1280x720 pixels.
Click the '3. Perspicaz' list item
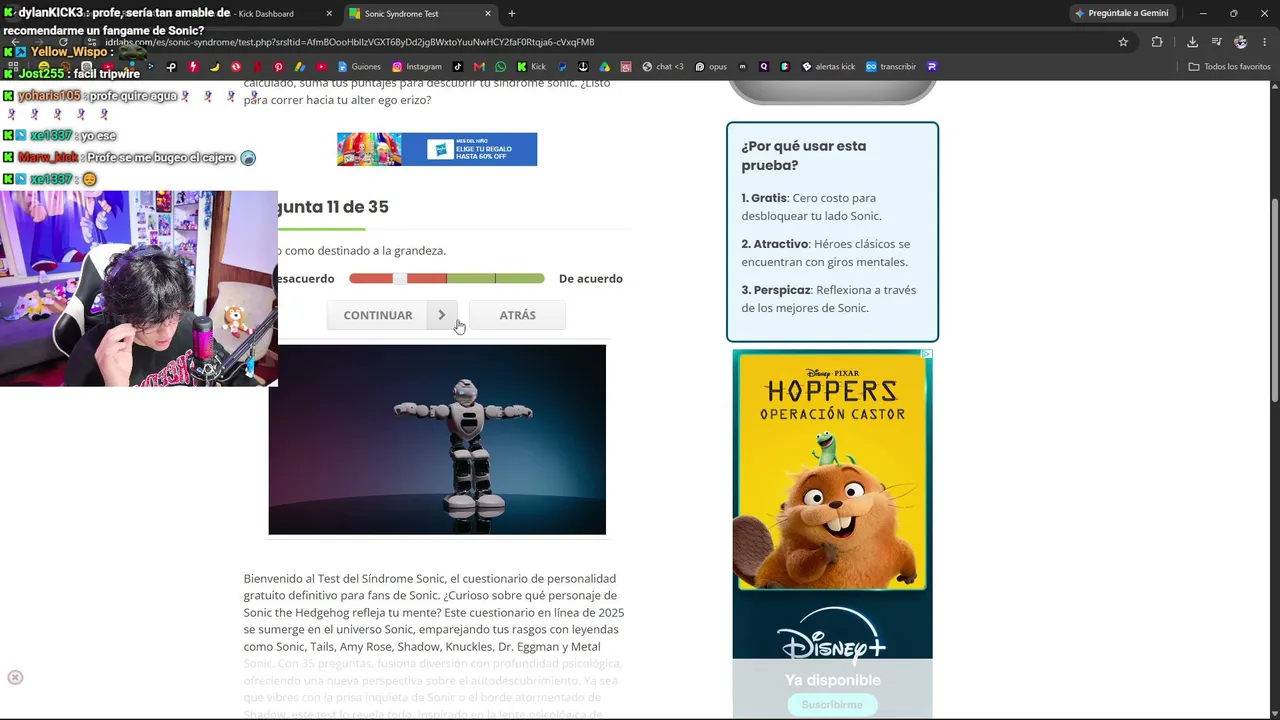(828, 299)
